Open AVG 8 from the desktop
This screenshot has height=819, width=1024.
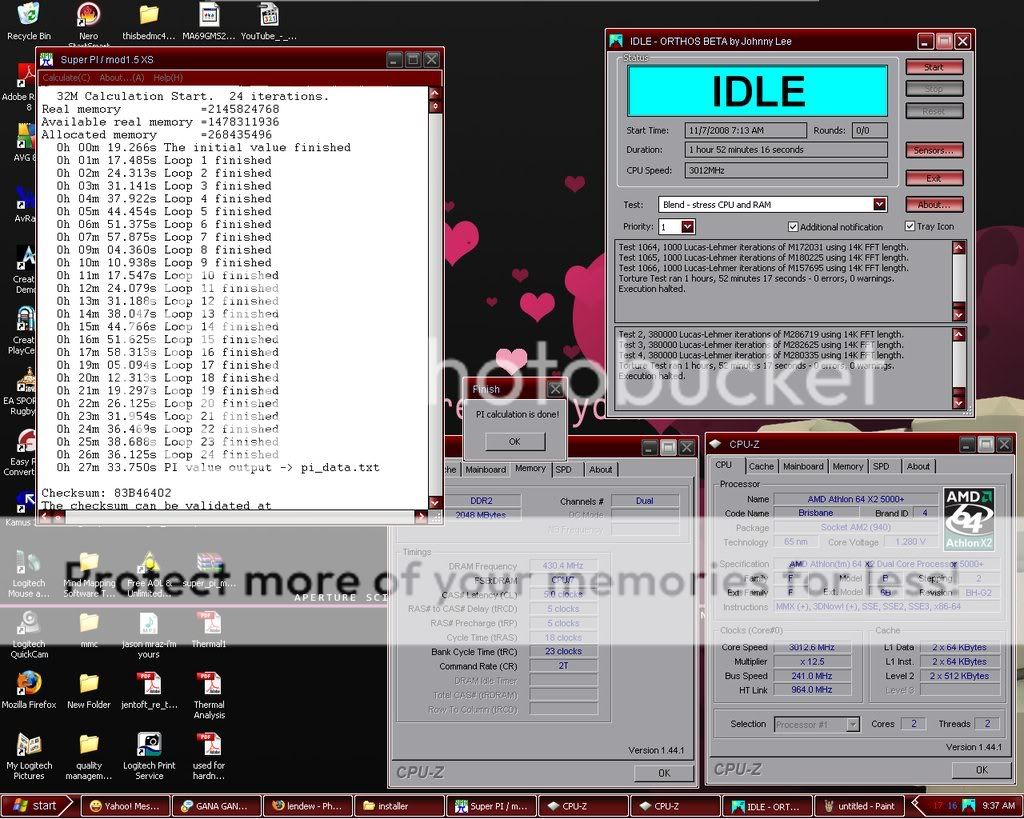point(25,133)
